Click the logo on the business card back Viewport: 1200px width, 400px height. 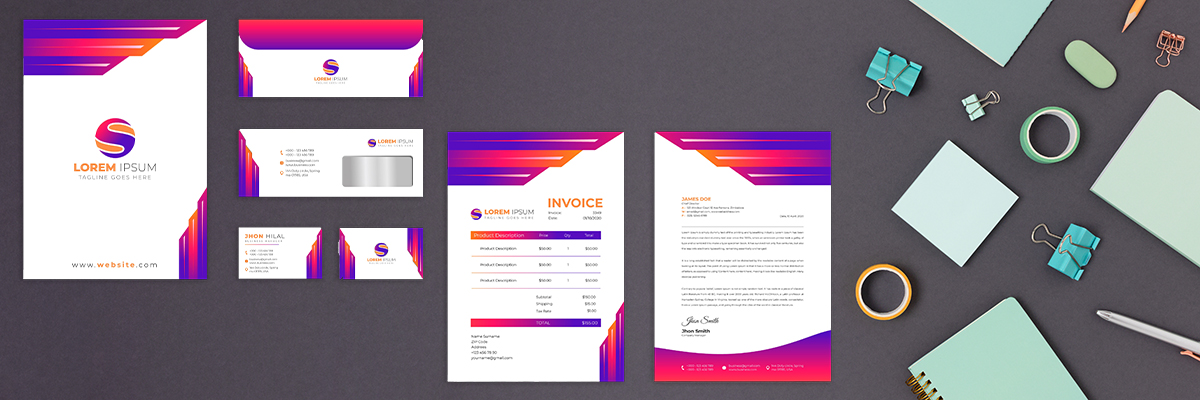pyautogui.click(x=380, y=250)
